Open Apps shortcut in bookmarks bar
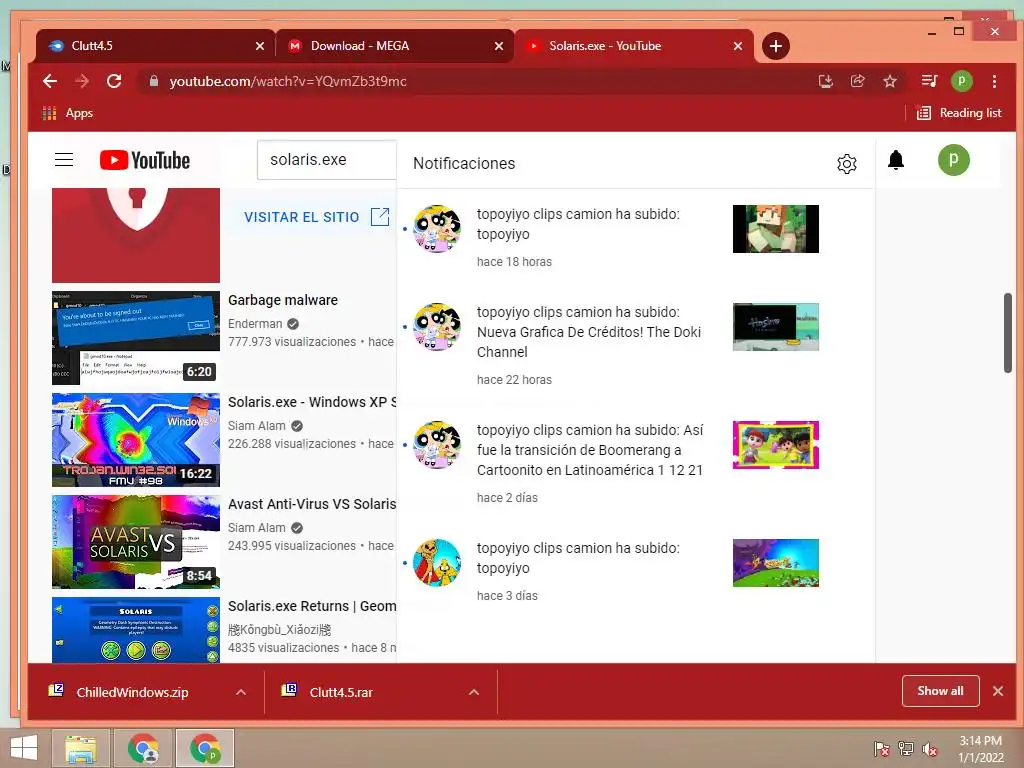Image resolution: width=1024 pixels, height=768 pixels. (68, 113)
